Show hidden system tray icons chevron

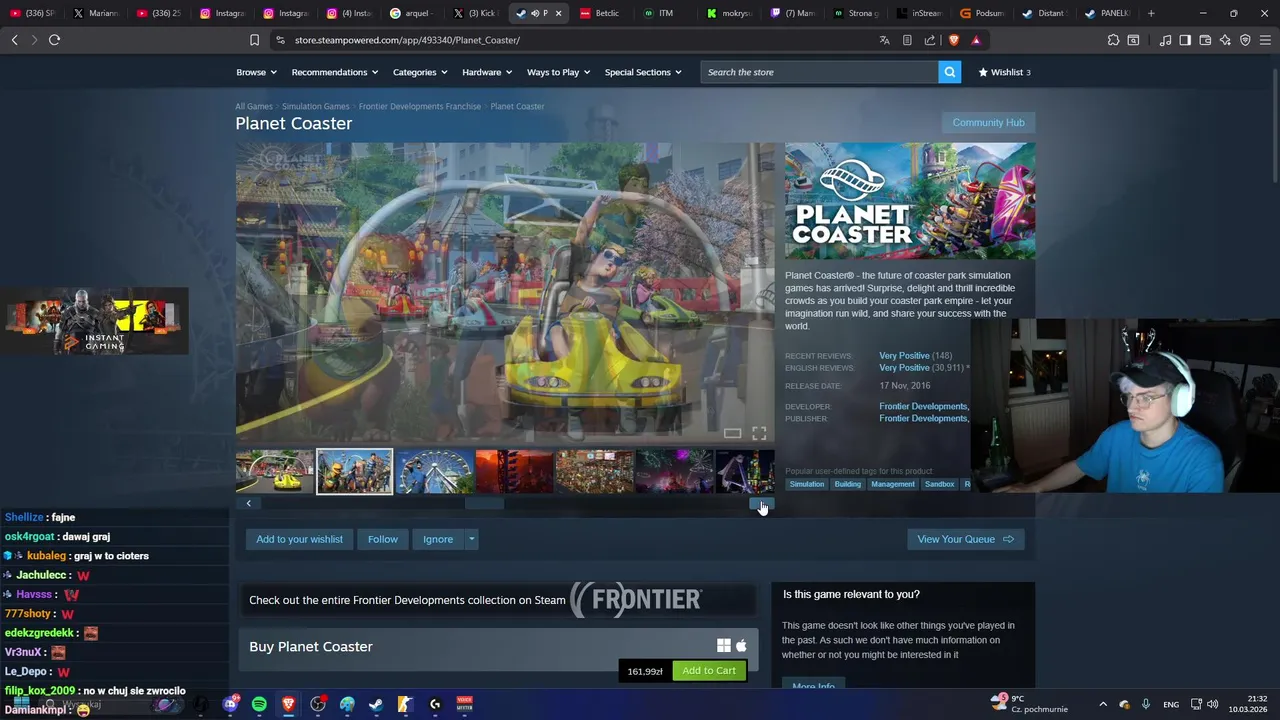[1103, 704]
